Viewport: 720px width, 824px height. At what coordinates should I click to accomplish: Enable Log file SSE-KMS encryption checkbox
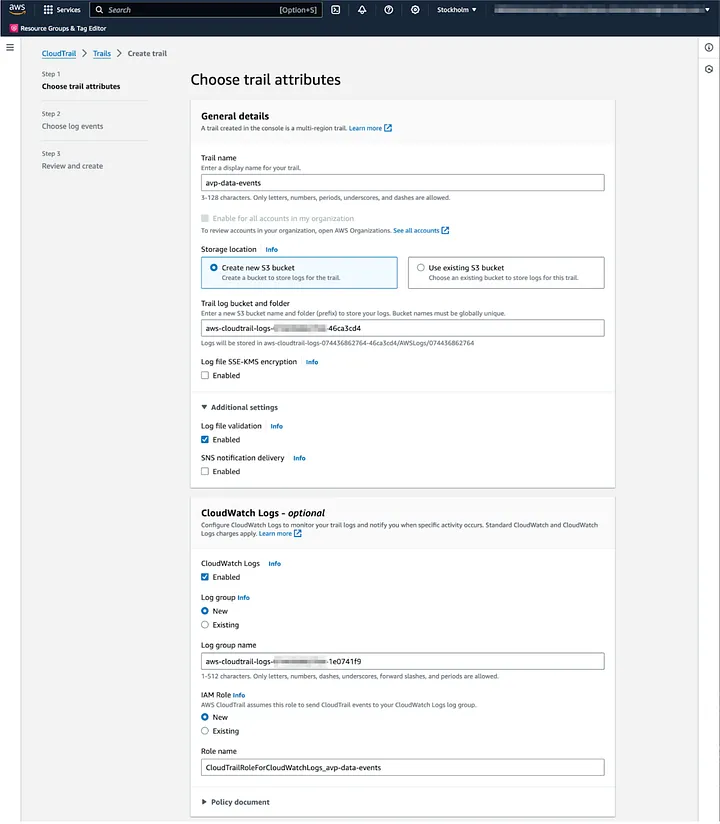pos(205,375)
